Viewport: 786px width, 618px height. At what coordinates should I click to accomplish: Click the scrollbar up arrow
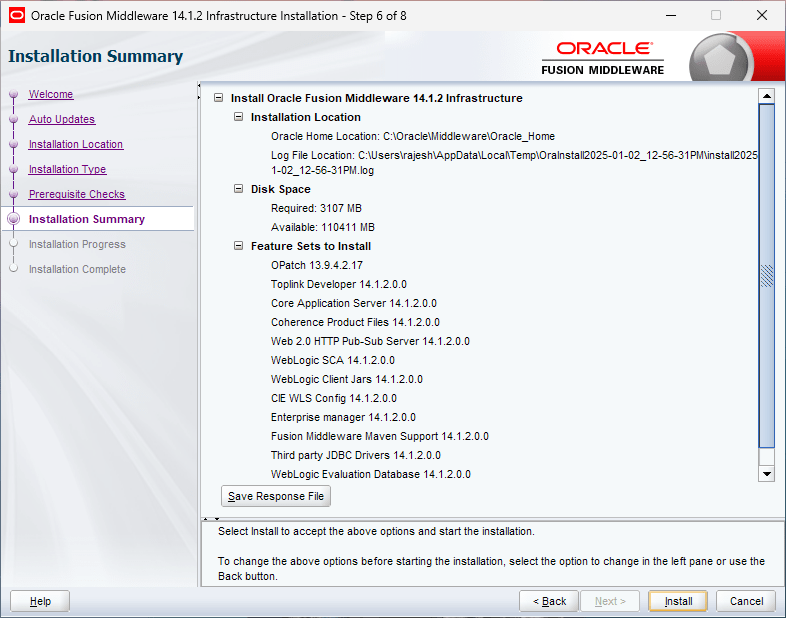coord(766,96)
